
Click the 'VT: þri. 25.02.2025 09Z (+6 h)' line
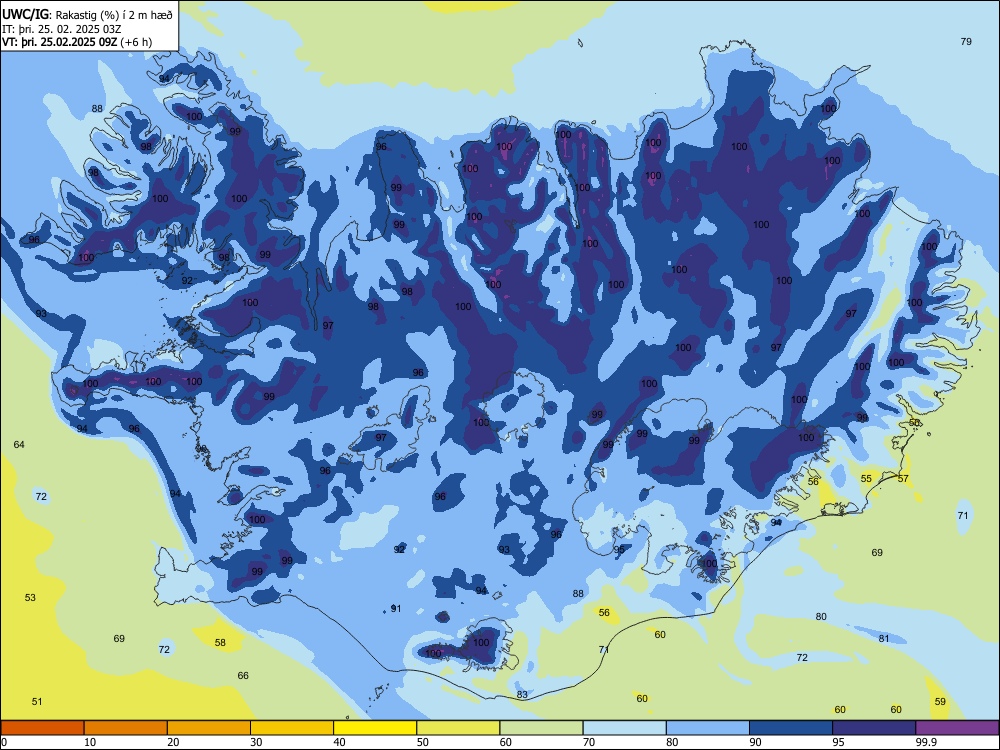point(77,42)
